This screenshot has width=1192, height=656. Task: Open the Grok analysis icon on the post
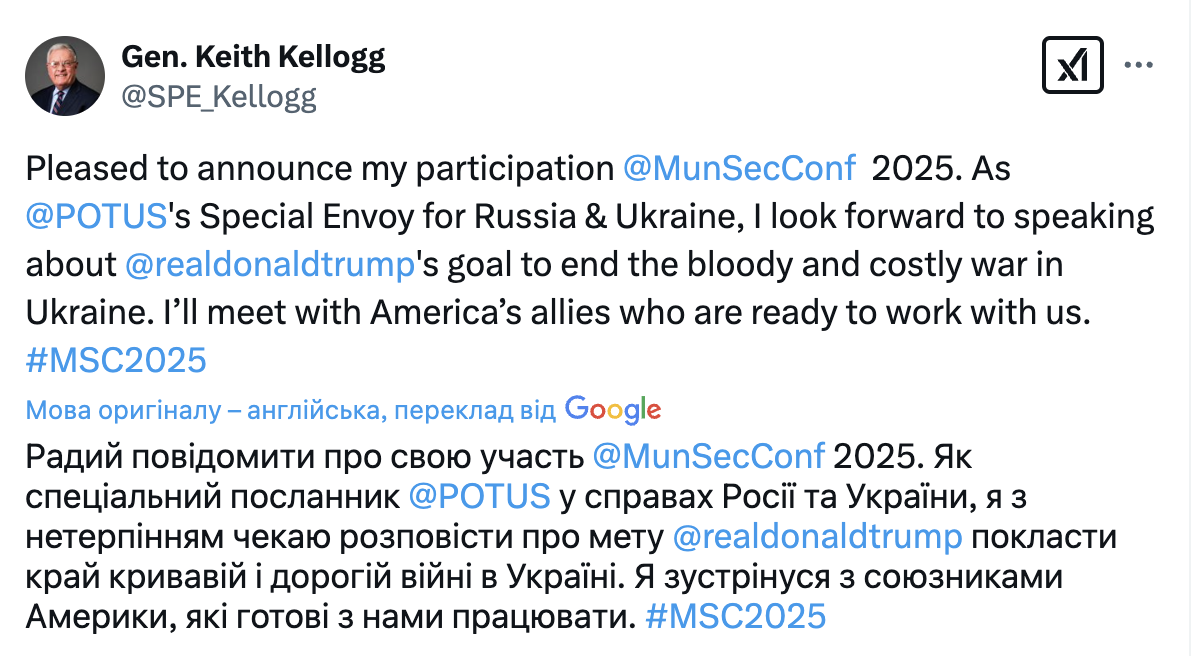1073,64
